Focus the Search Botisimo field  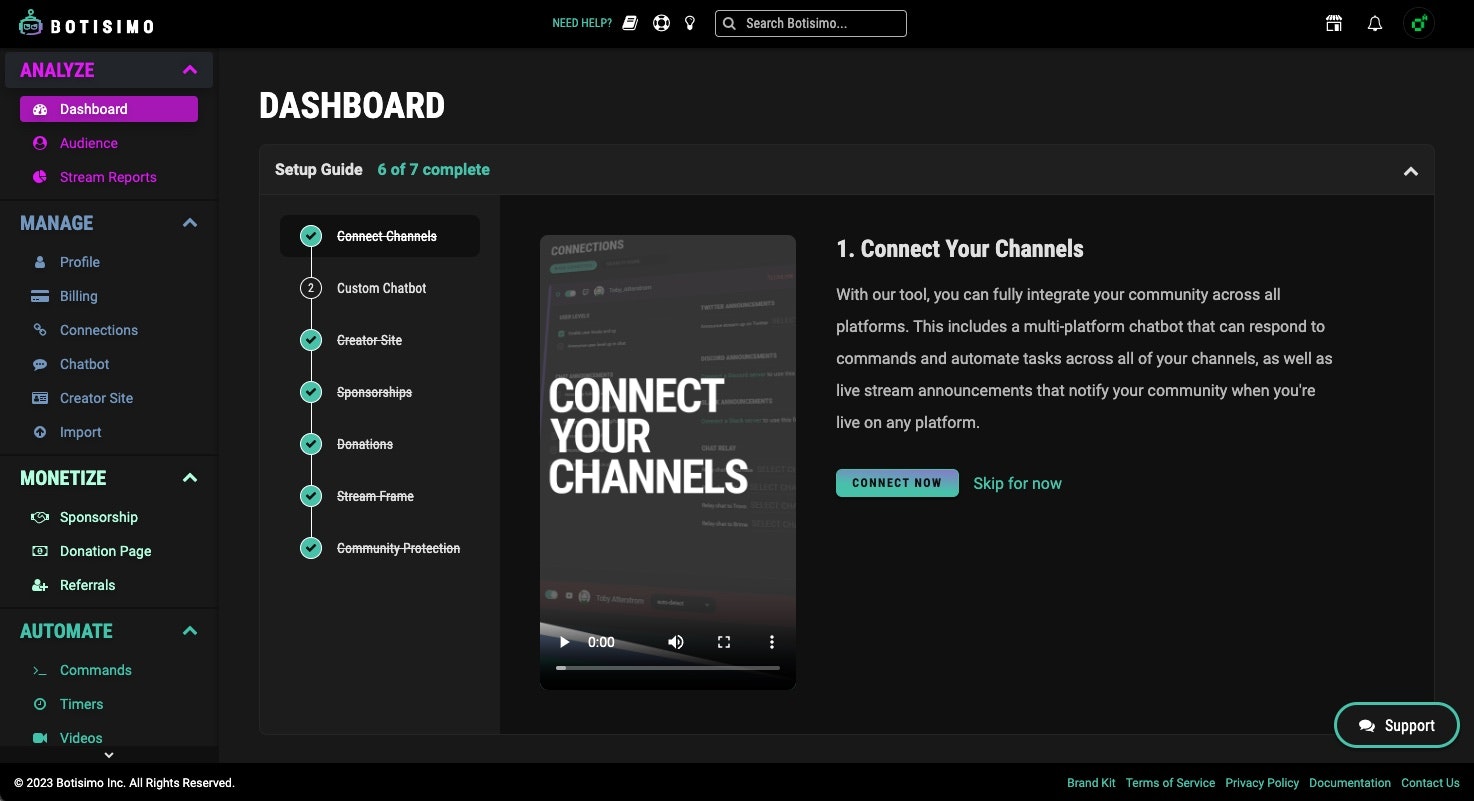click(811, 23)
